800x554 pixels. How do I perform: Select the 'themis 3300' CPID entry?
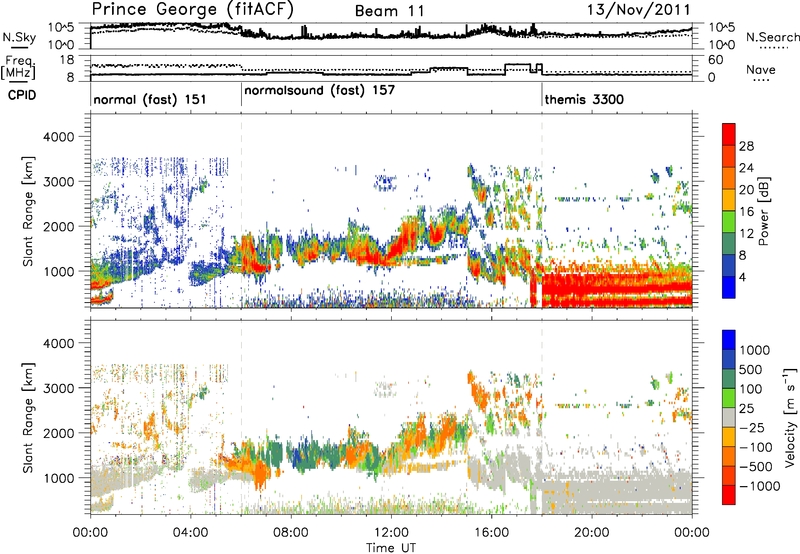pyautogui.click(x=584, y=99)
